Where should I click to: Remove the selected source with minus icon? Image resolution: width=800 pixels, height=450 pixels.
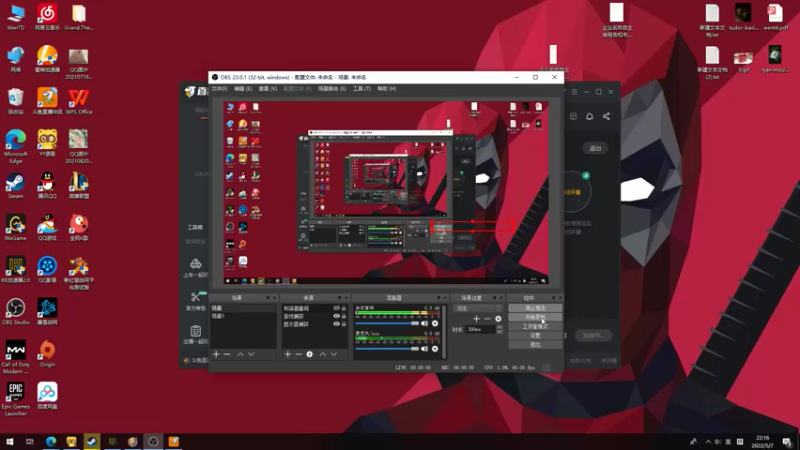pyautogui.click(x=298, y=354)
